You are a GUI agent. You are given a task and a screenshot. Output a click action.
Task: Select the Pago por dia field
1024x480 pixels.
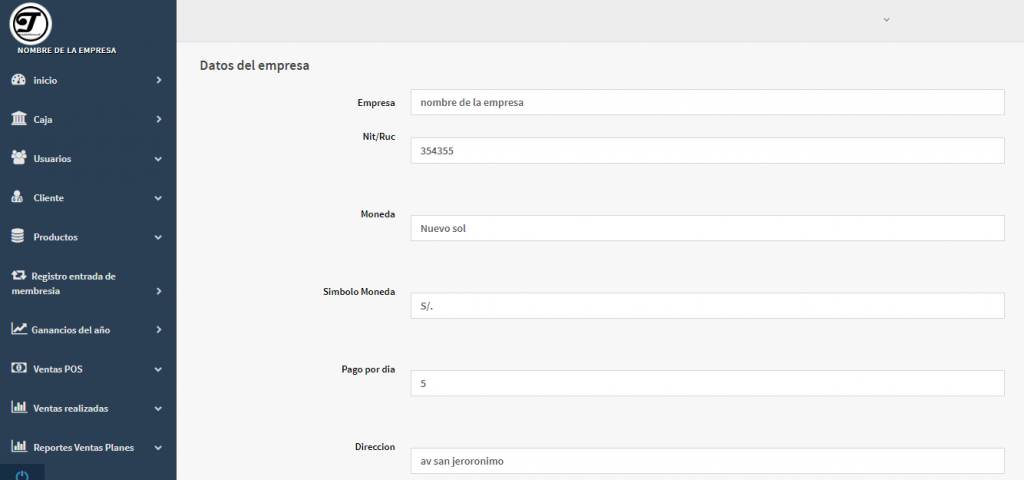point(706,383)
